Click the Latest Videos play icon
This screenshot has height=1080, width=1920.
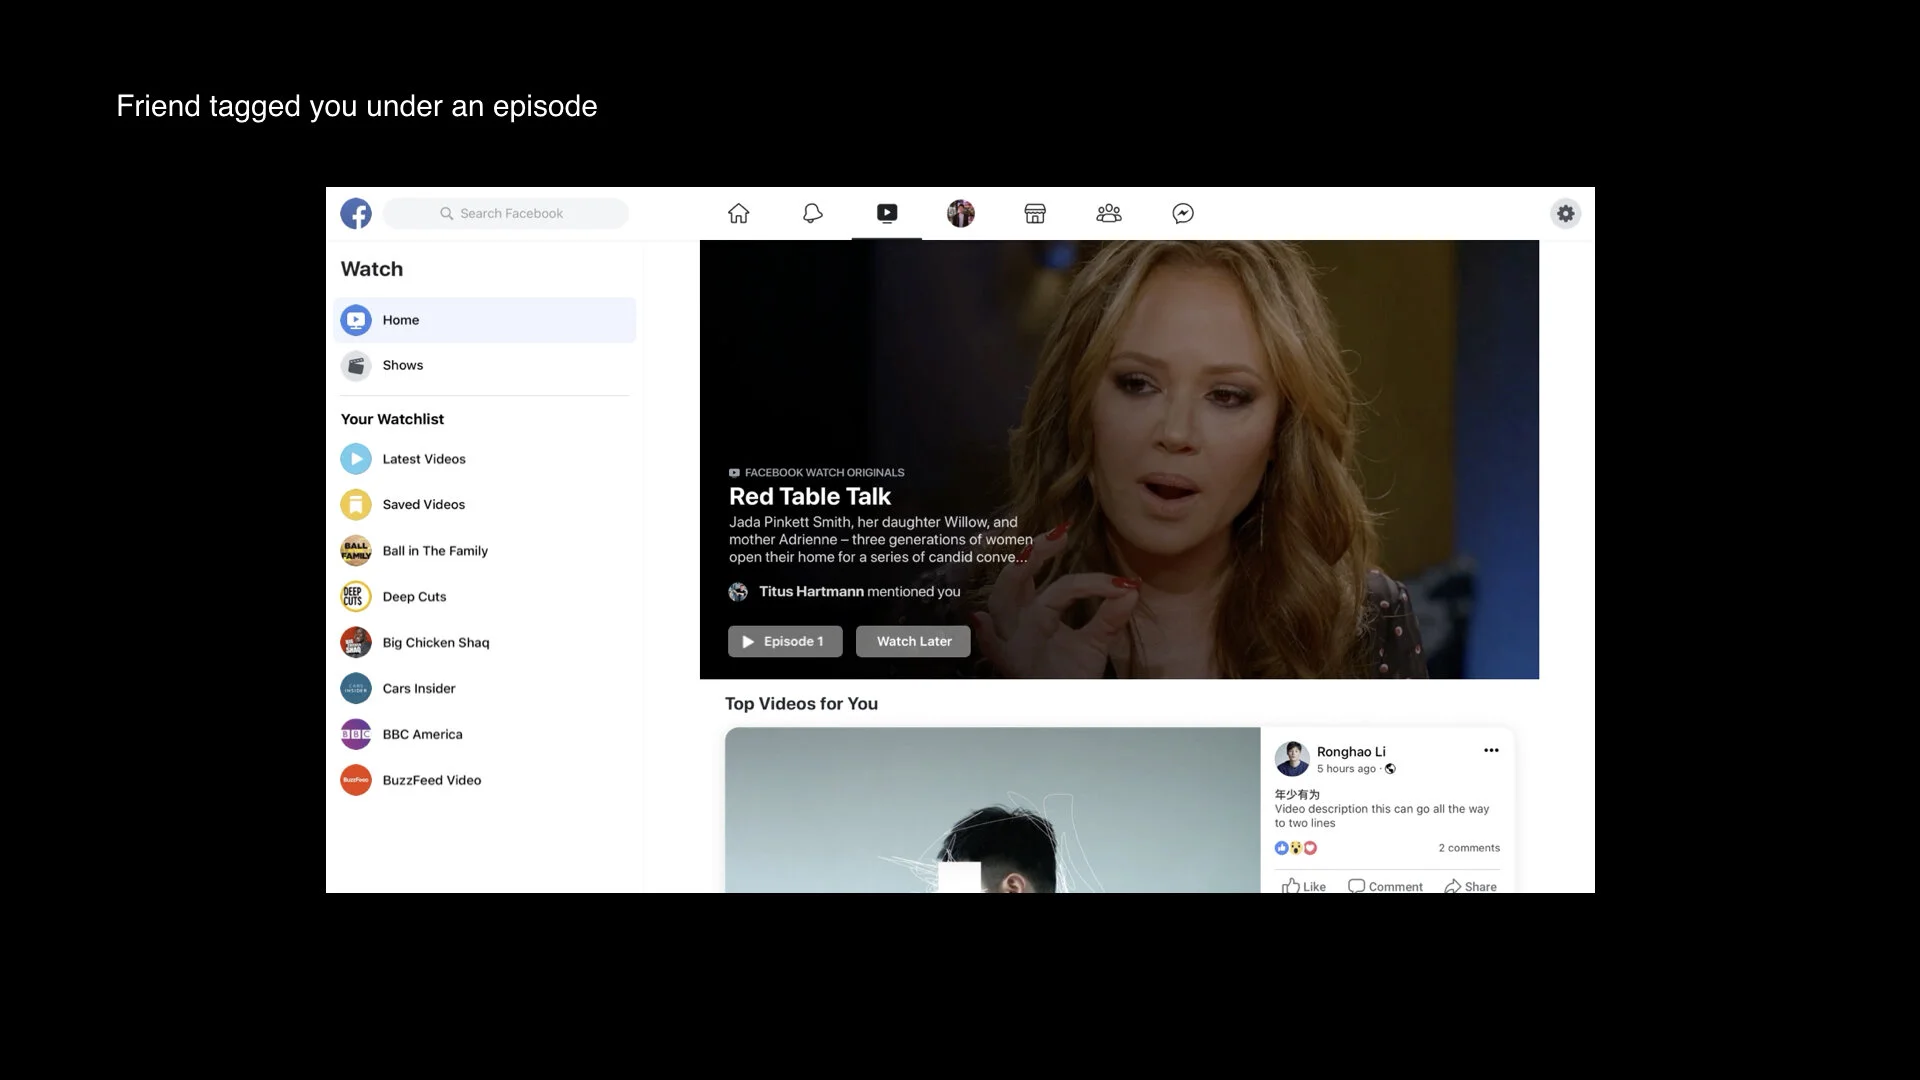(x=356, y=459)
